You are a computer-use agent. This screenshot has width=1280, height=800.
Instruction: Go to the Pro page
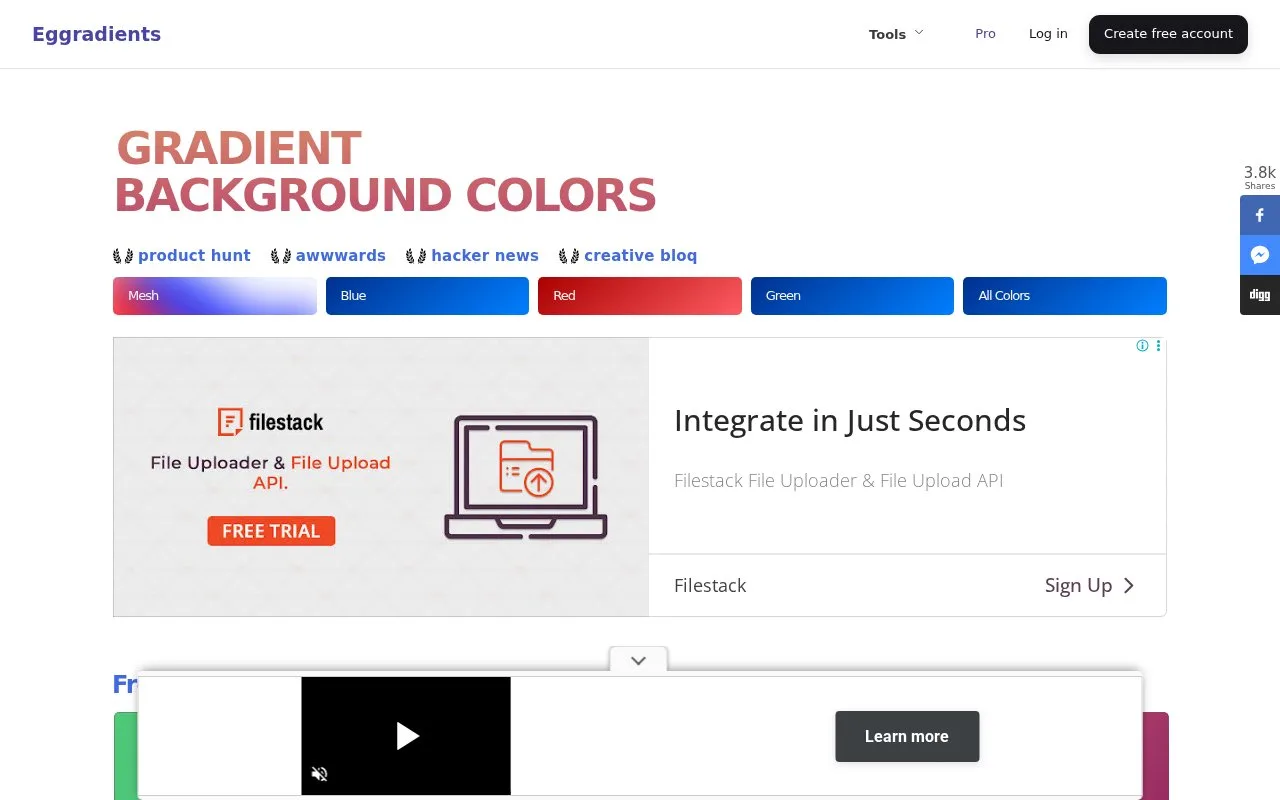pyautogui.click(x=985, y=34)
